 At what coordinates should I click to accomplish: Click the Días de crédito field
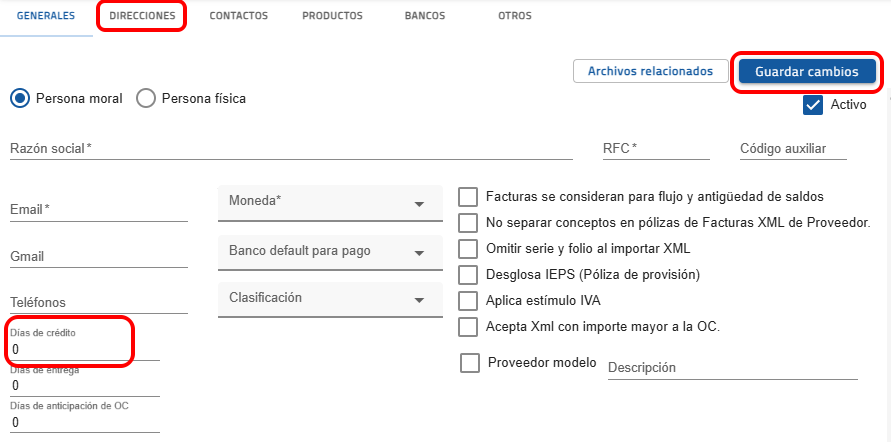[x=85, y=349]
